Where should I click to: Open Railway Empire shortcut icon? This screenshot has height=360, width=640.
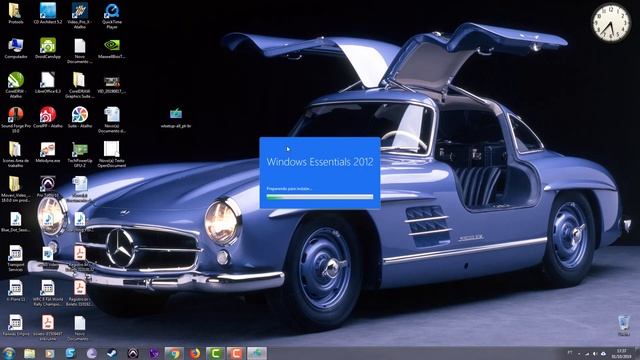(16, 325)
